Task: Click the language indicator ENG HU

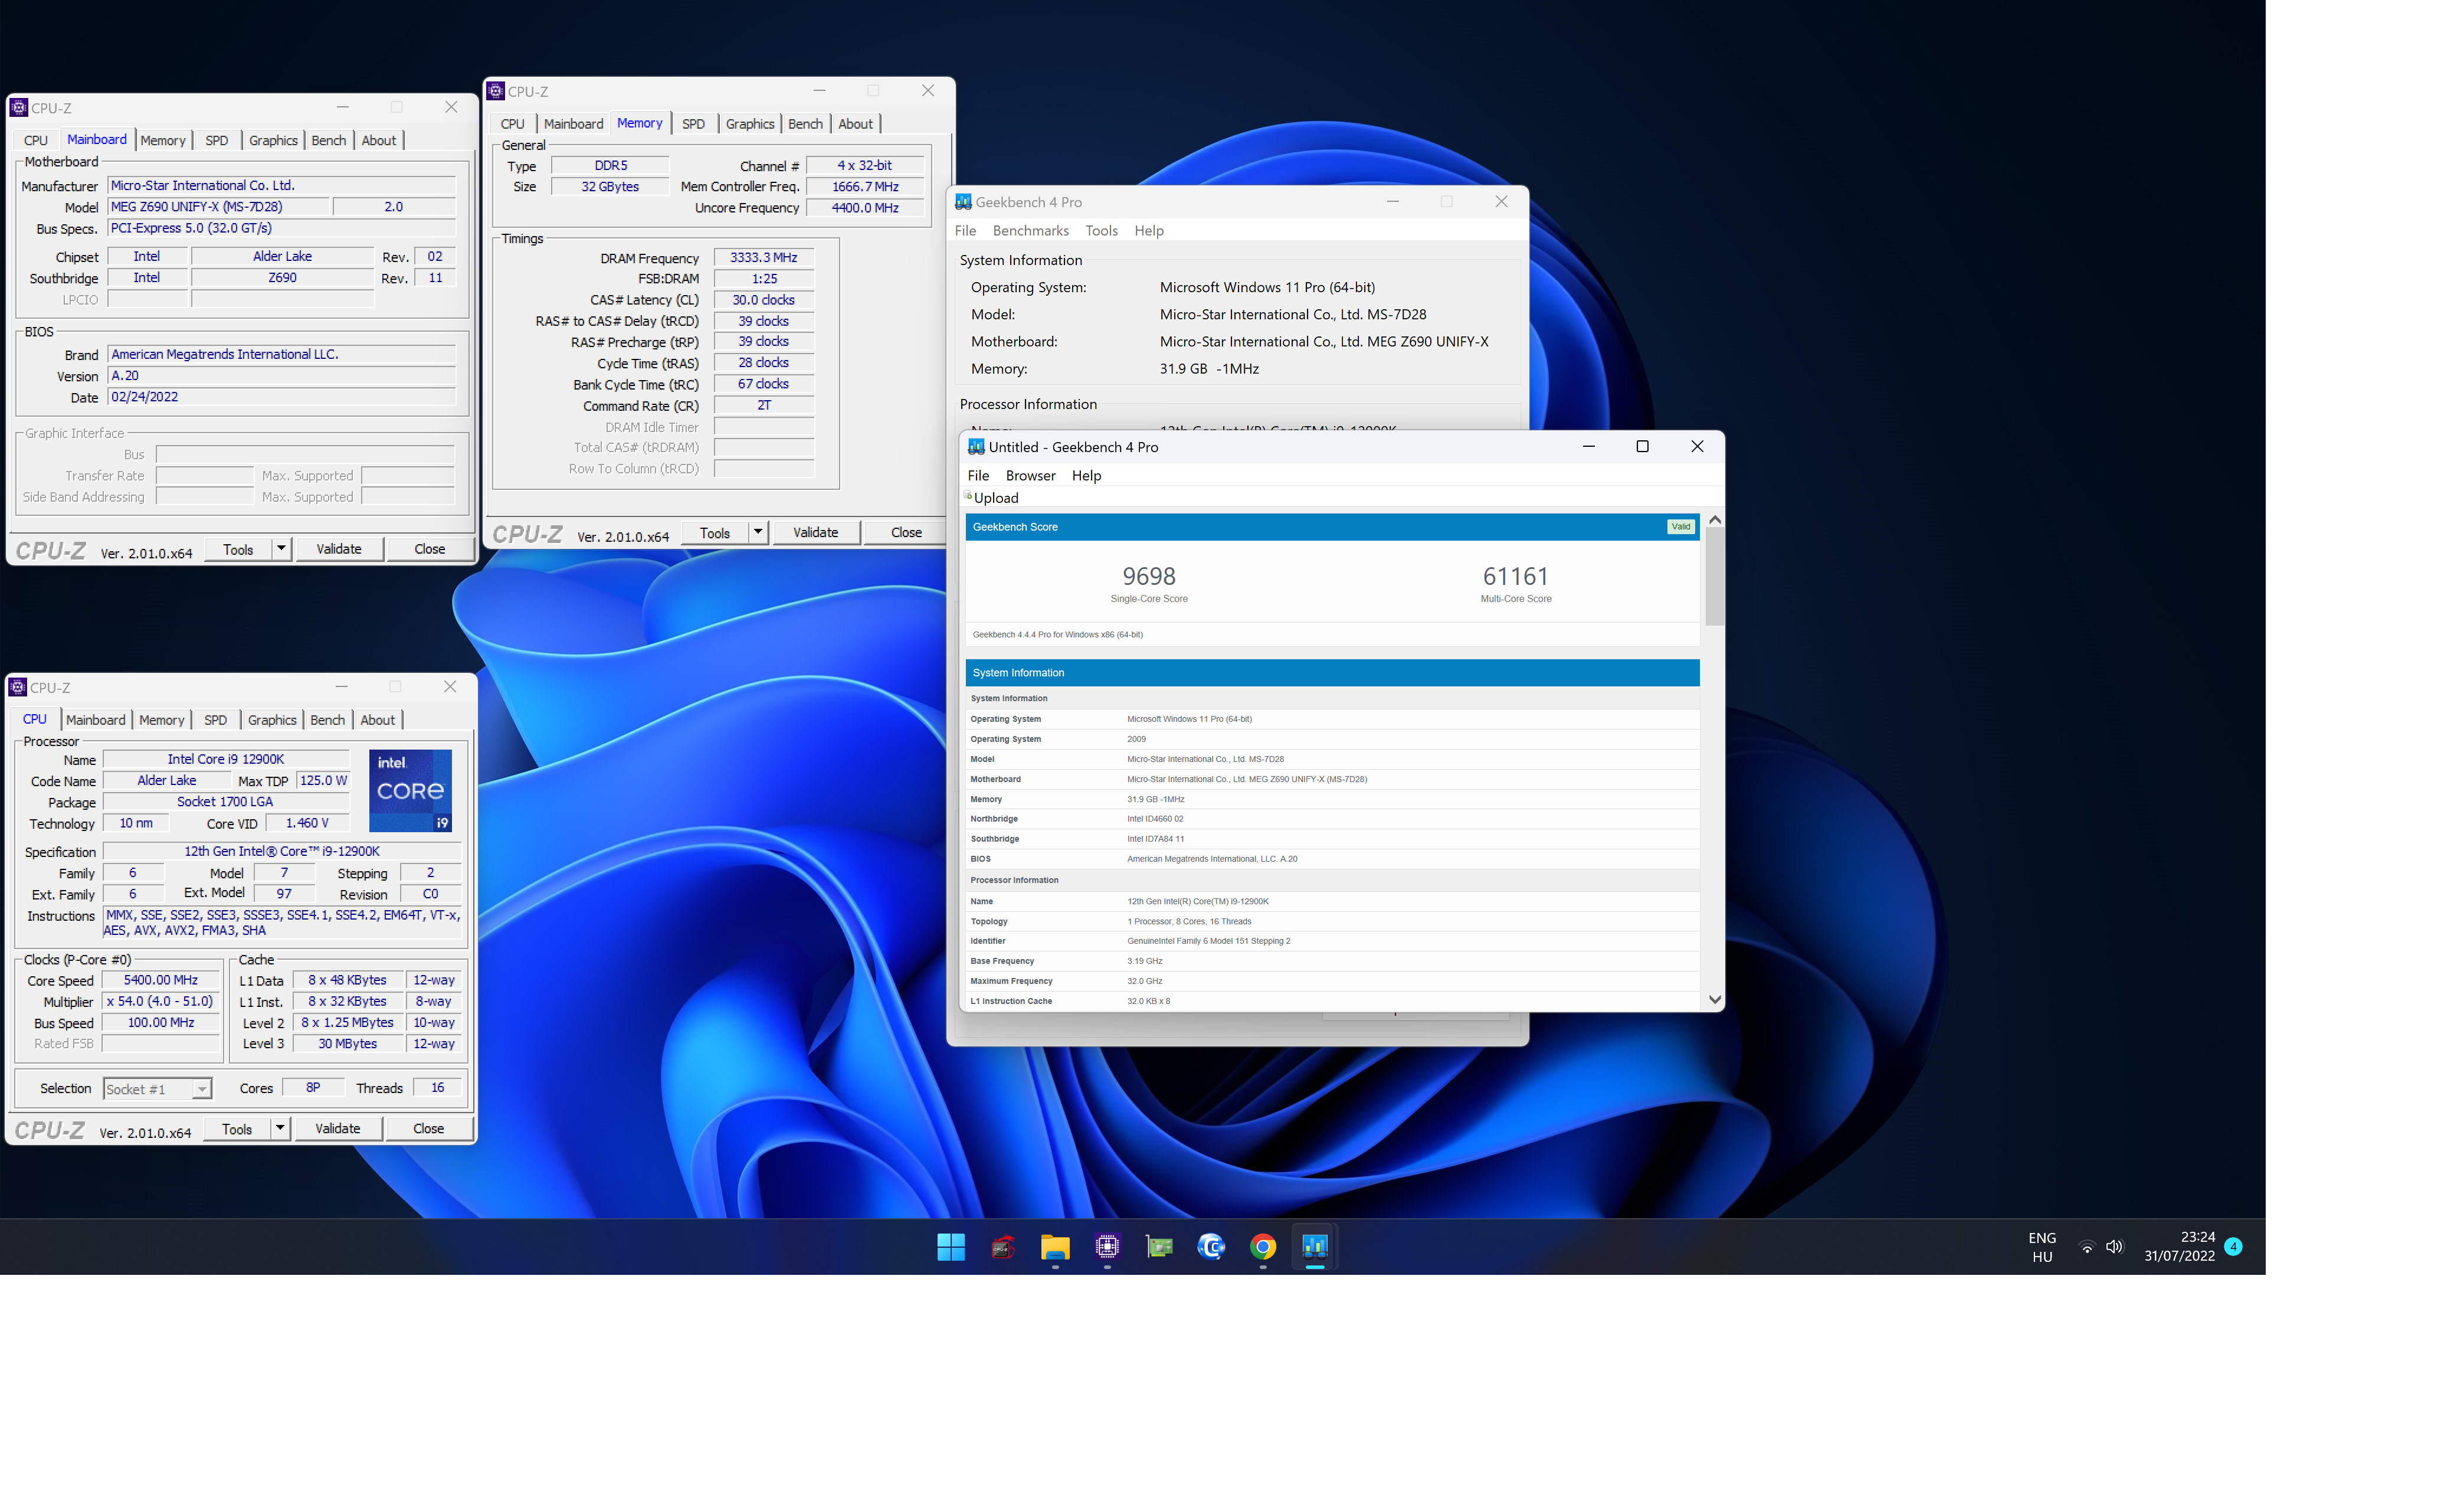Action: pos(2042,1246)
